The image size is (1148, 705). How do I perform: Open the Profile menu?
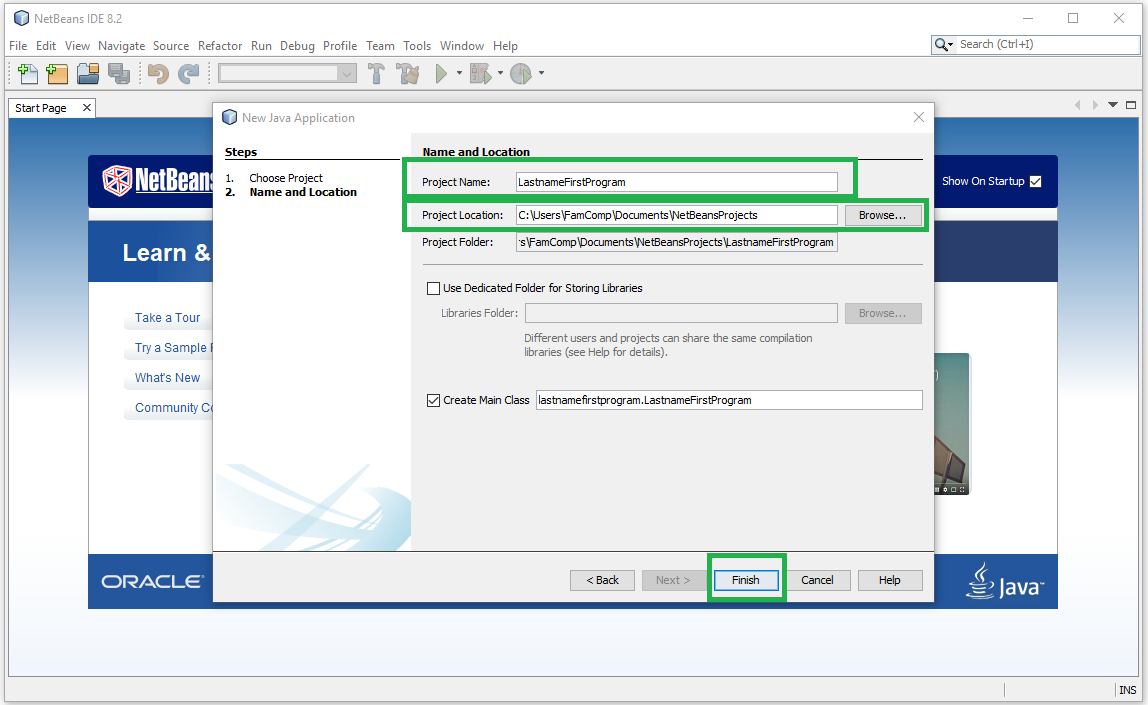pos(340,45)
